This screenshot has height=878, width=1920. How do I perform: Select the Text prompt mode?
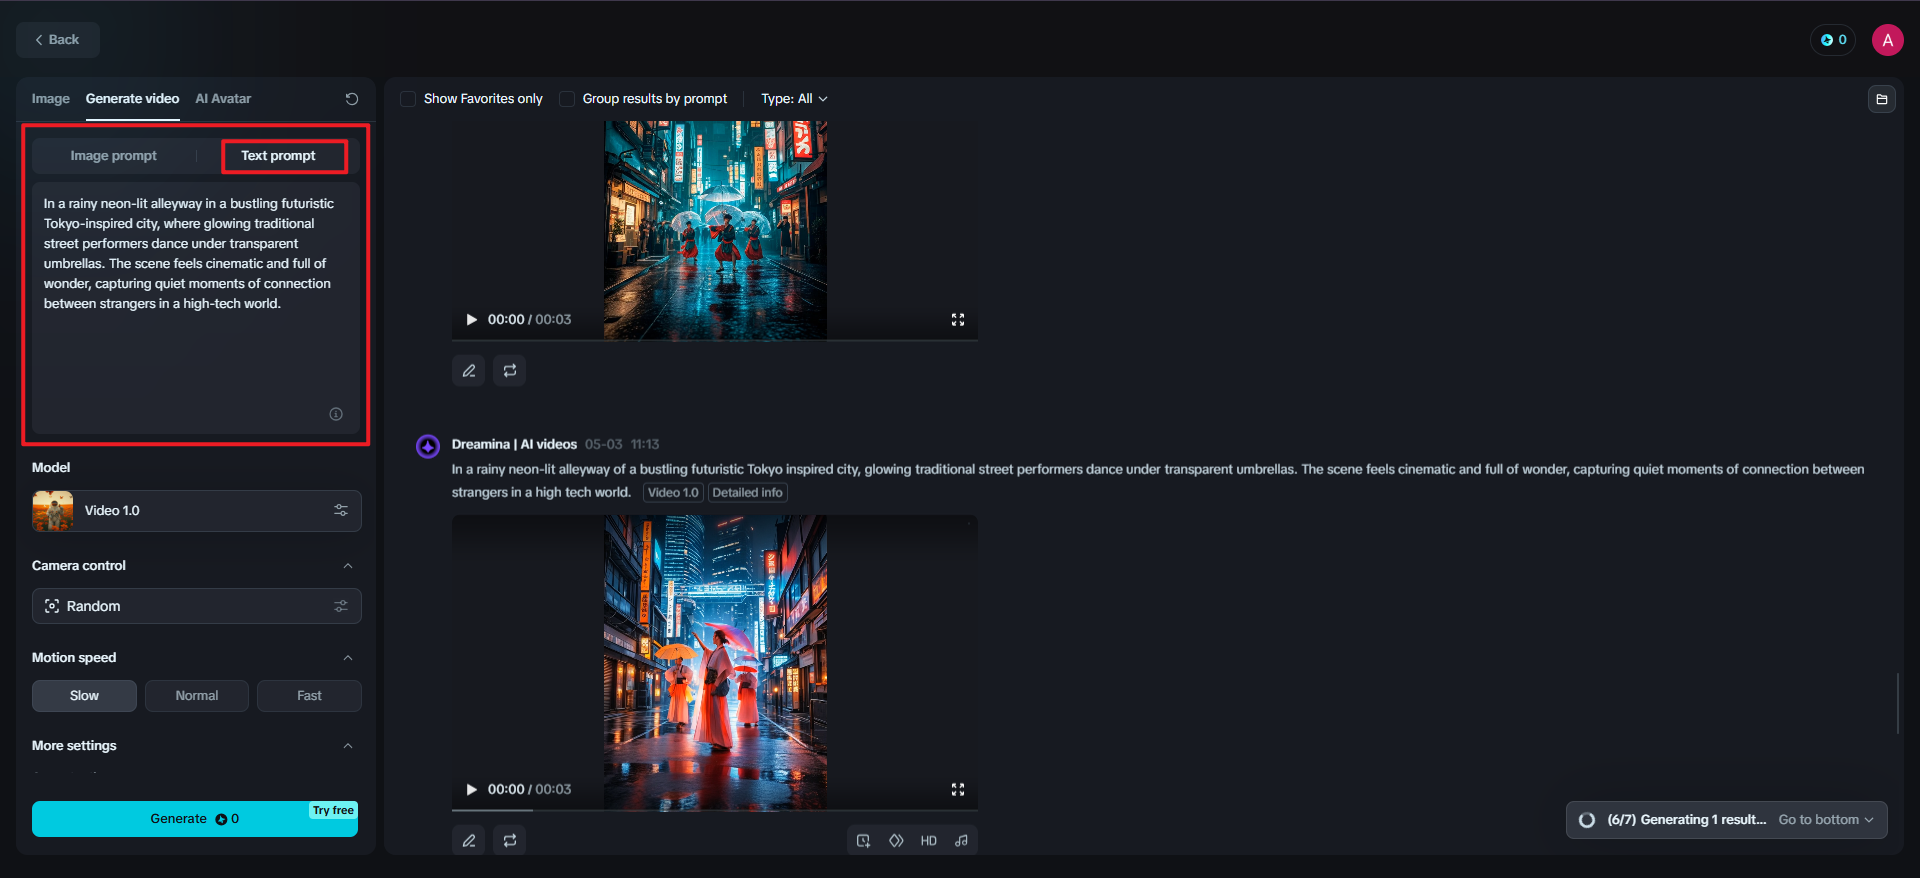click(x=278, y=156)
